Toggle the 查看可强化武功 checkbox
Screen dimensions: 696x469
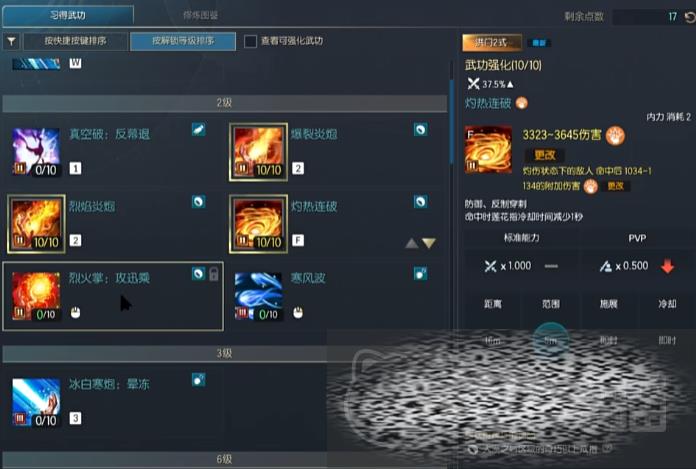point(250,41)
